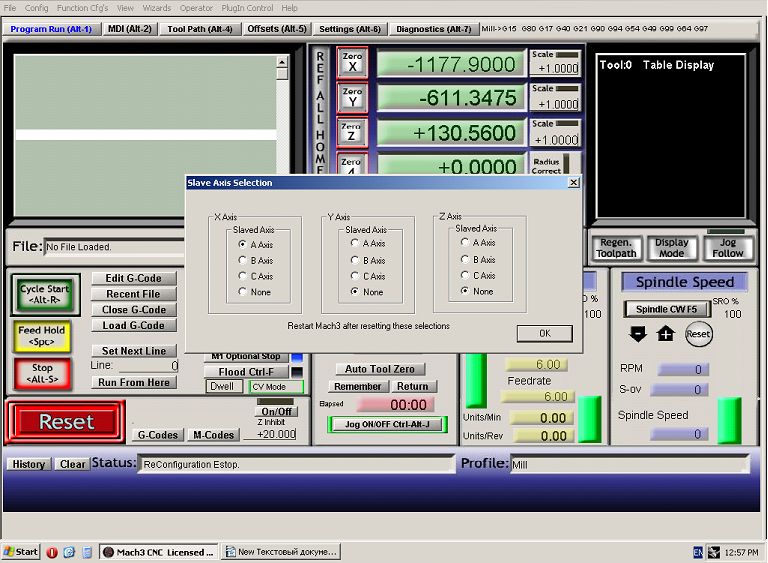This screenshot has height=563, width=768.
Task: Click the round Reset button under Spindle CW
Action: (x=698, y=334)
